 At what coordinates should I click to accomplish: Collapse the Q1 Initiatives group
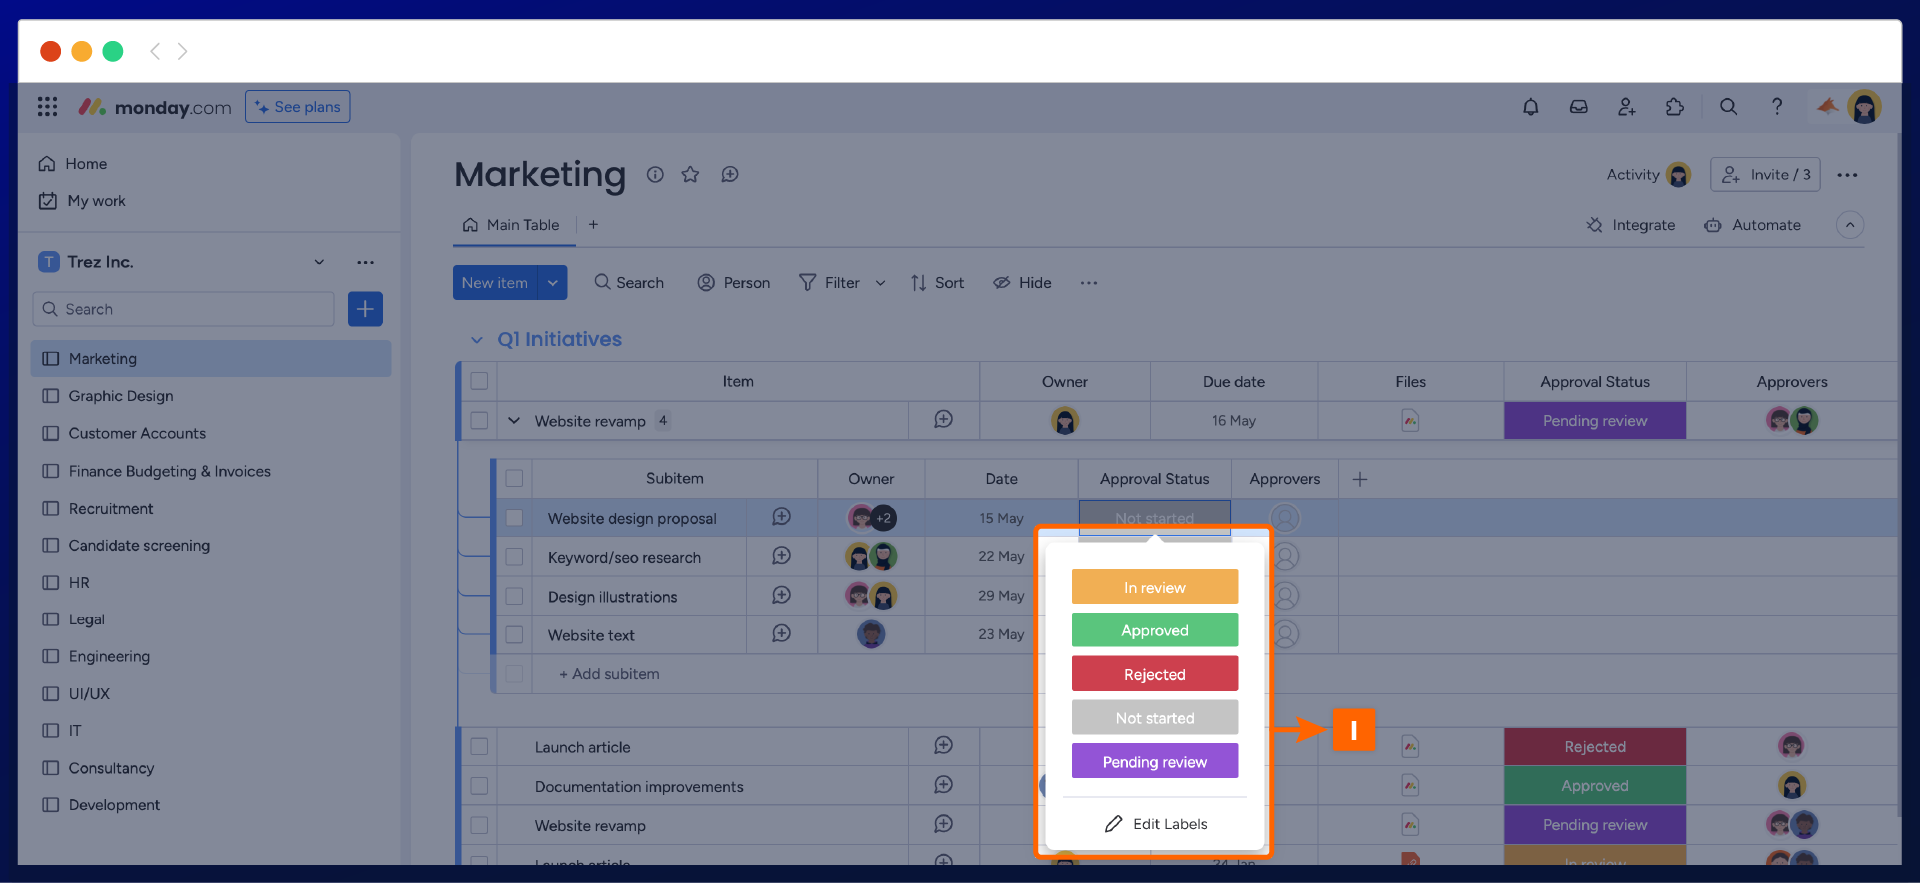pyautogui.click(x=477, y=340)
